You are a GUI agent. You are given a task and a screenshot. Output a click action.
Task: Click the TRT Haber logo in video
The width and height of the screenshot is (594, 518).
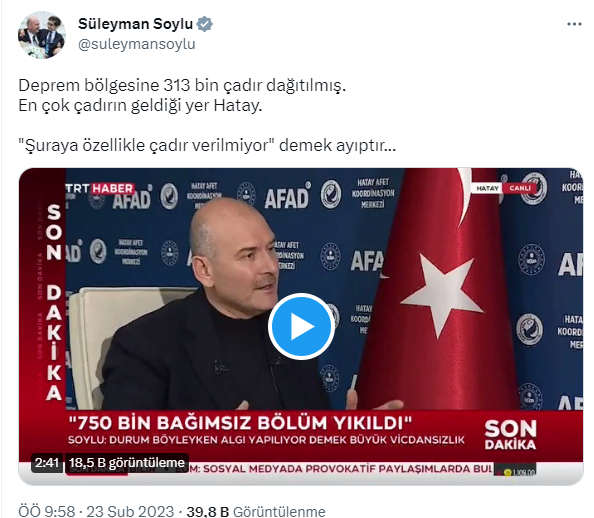pyautogui.click(x=99, y=188)
